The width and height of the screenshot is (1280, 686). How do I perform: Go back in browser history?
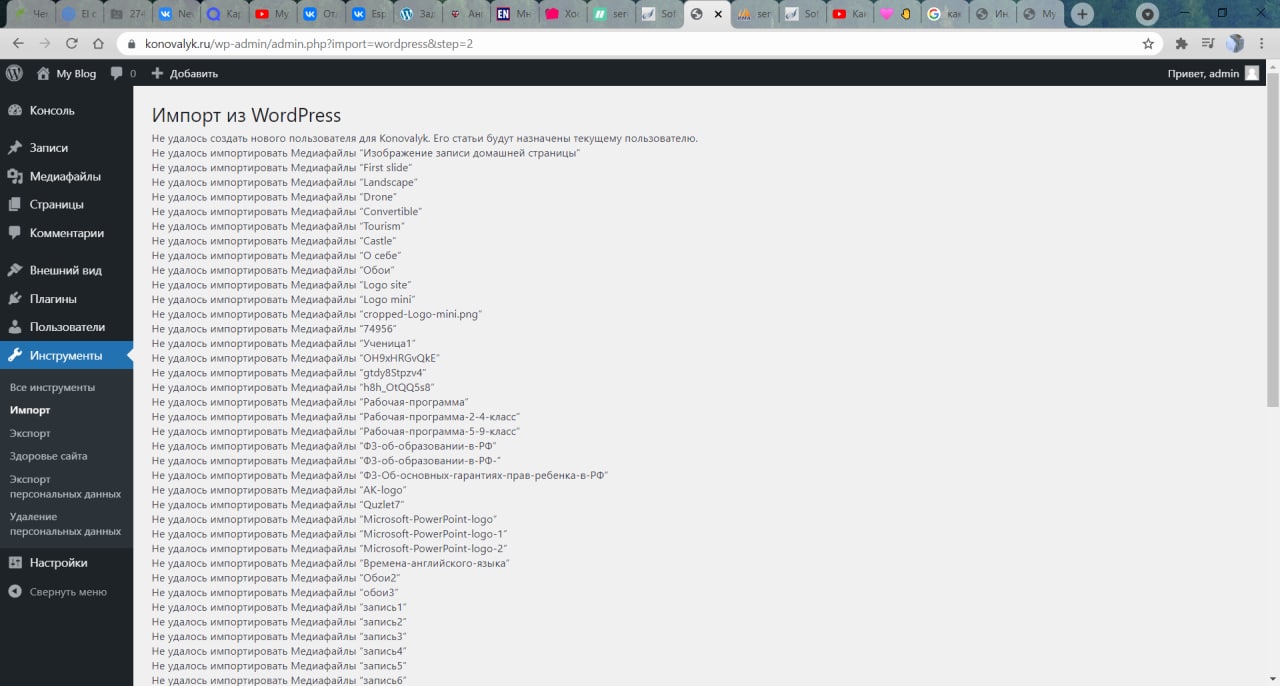pyautogui.click(x=18, y=44)
